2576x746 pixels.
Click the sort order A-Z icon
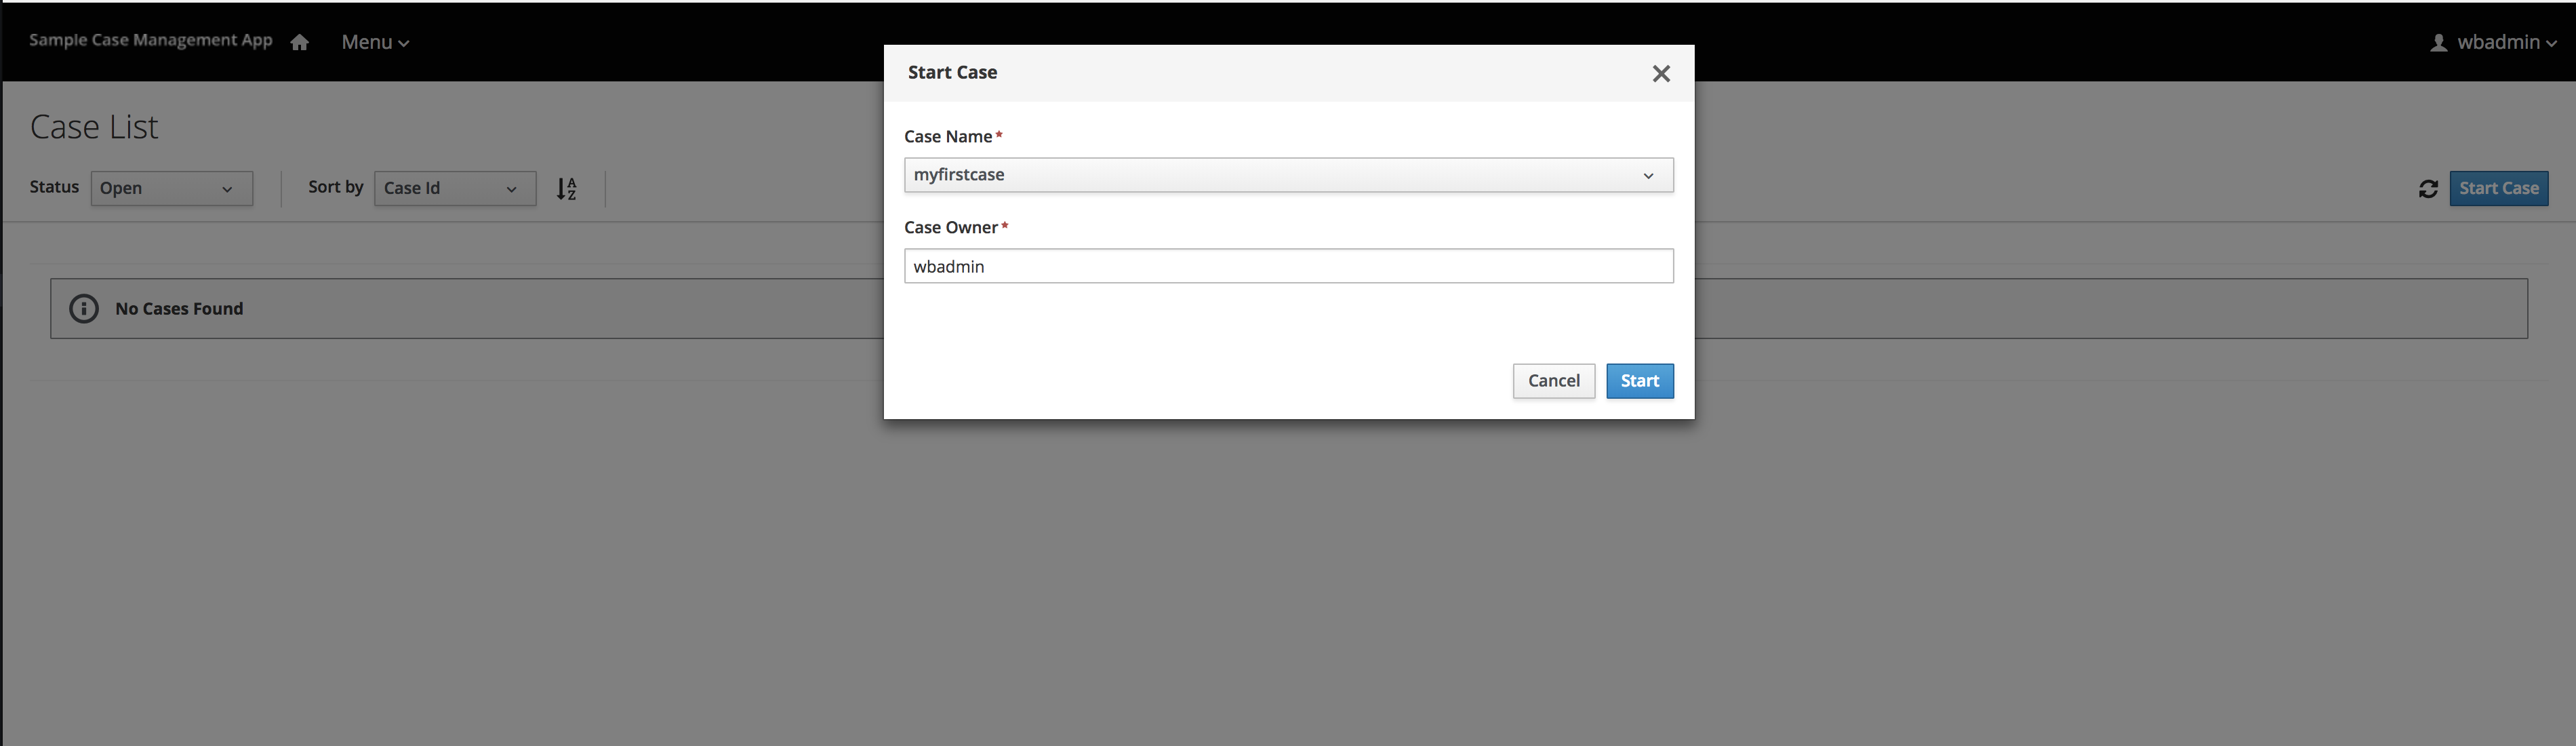click(567, 188)
